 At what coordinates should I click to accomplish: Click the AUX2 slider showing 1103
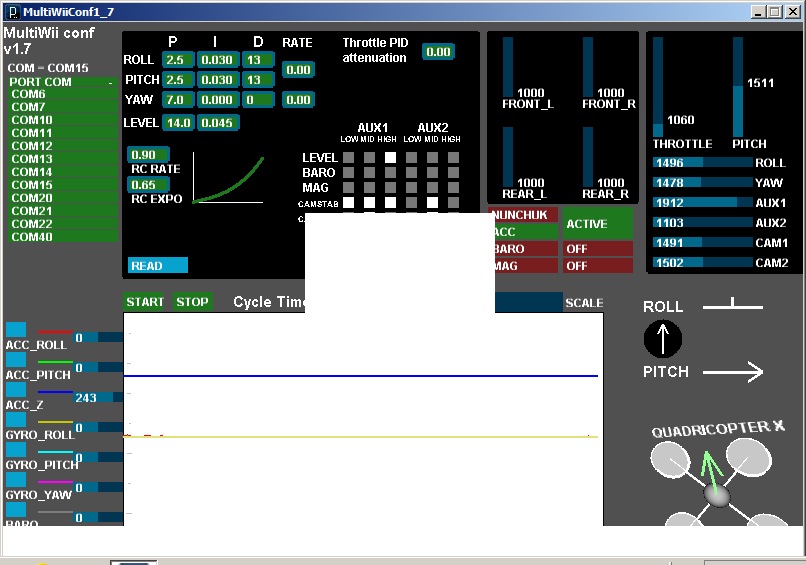pos(703,223)
